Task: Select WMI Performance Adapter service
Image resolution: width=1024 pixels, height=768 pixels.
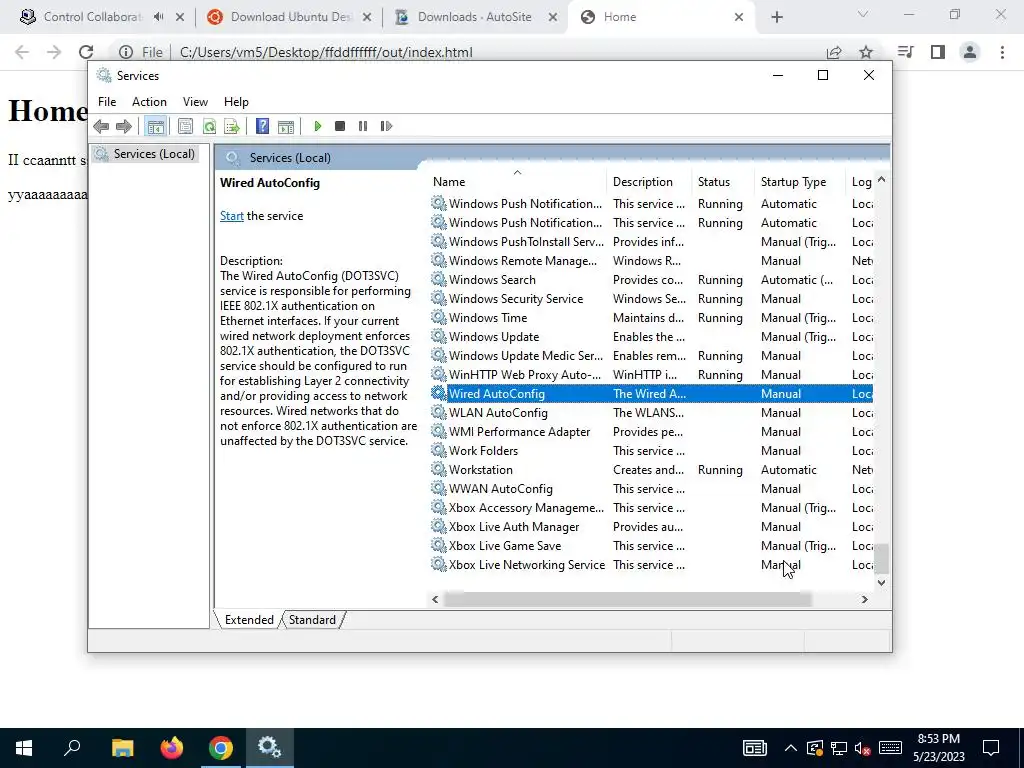Action: tap(651, 432)
